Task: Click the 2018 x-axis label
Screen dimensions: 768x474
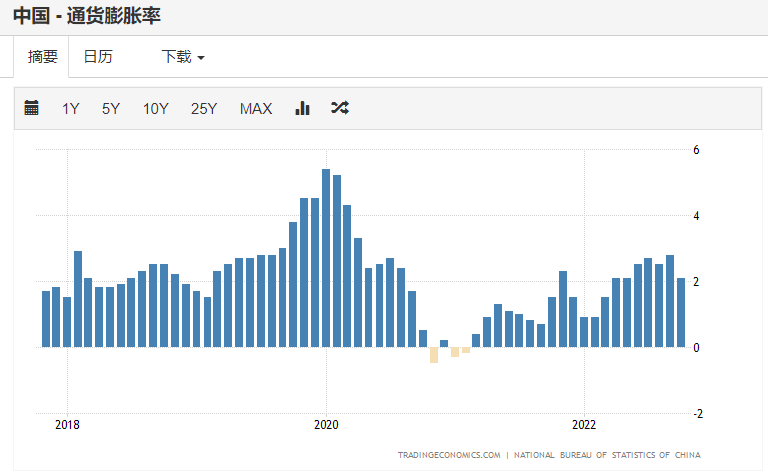Action: (67, 424)
